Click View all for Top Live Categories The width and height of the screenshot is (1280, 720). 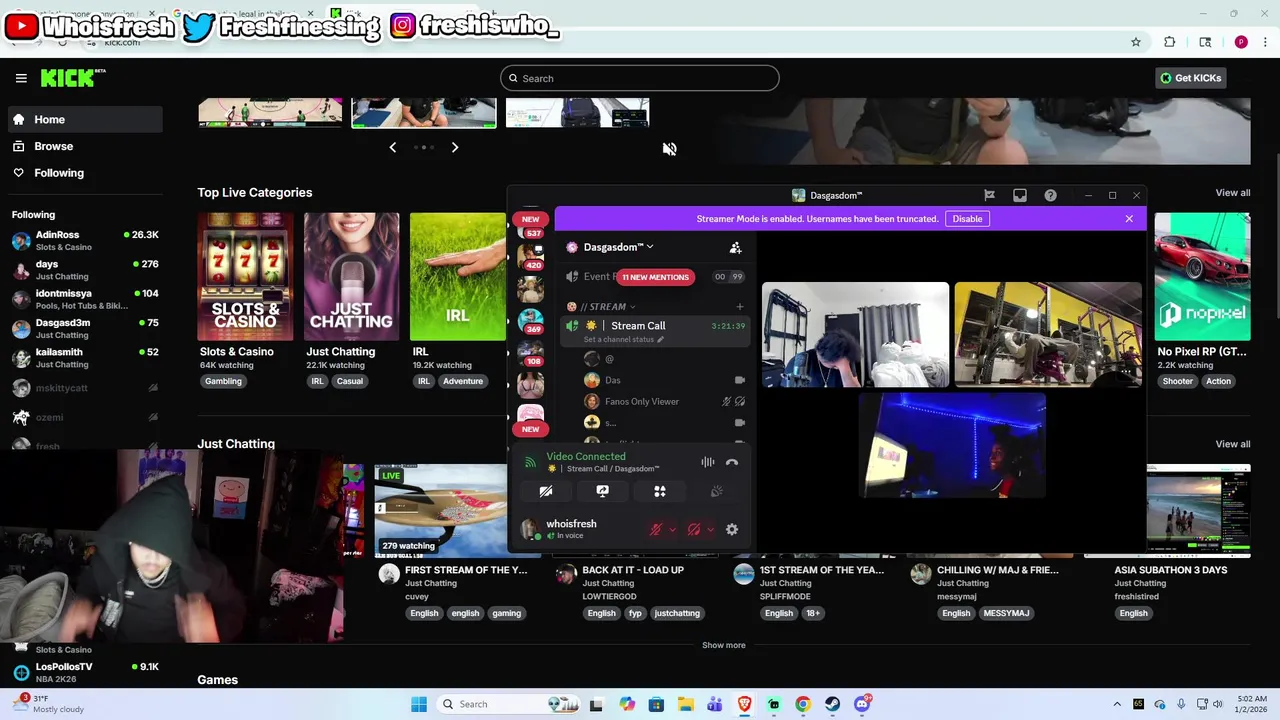click(x=1232, y=193)
